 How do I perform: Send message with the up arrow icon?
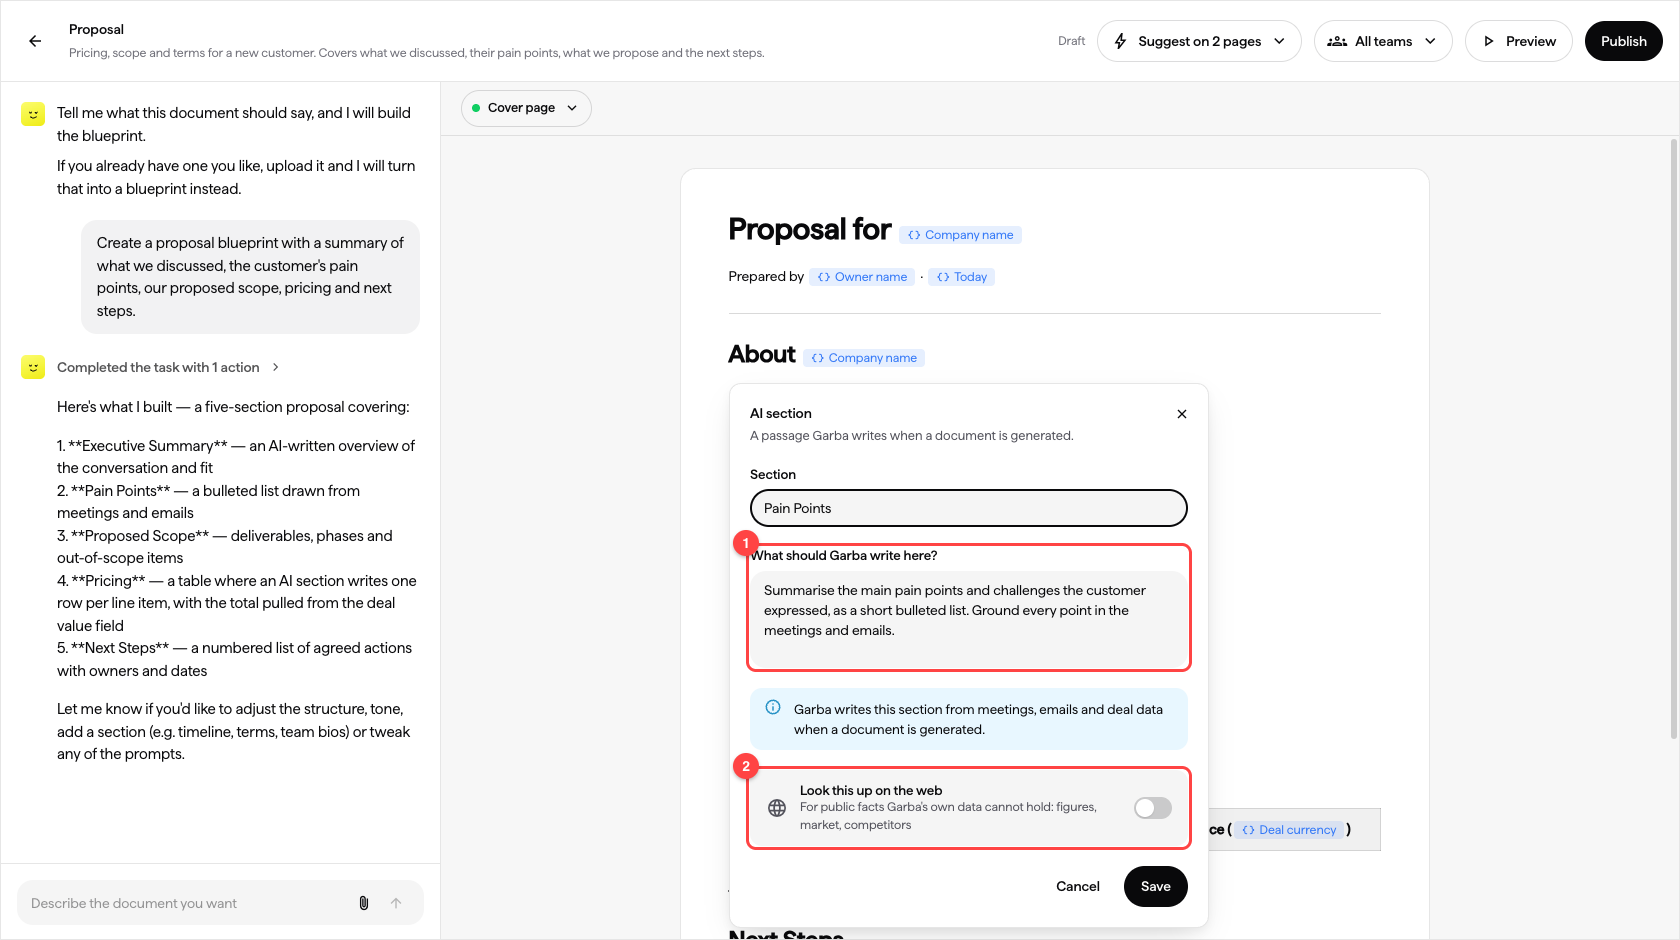point(396,903)
